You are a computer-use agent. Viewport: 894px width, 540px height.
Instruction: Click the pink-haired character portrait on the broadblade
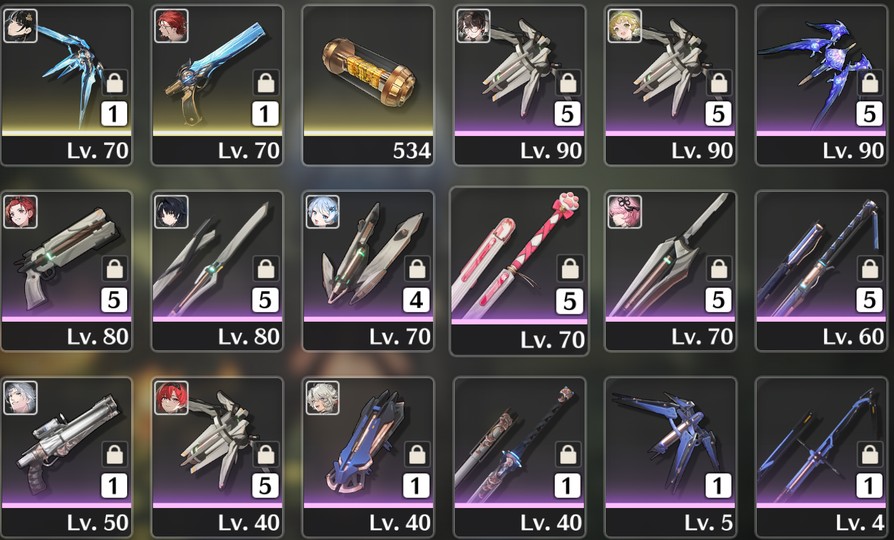click(624, 212)
